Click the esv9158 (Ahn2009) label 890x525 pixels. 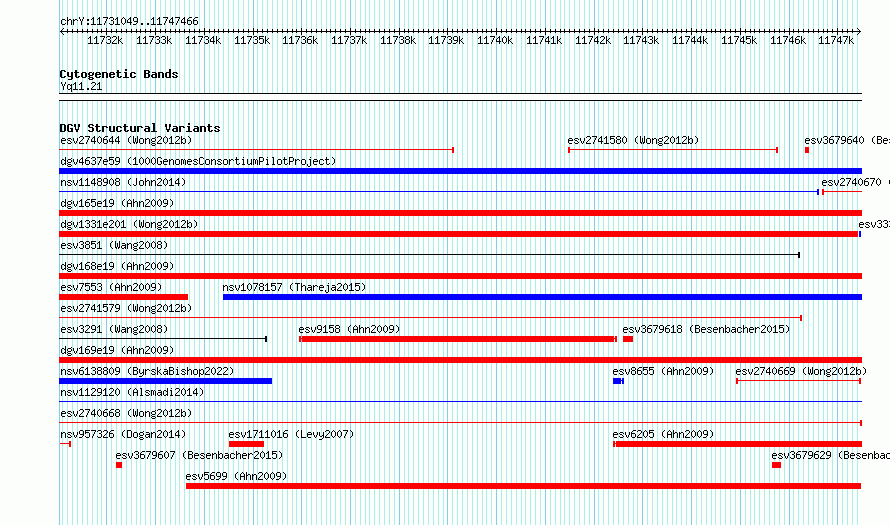[349, 329]
